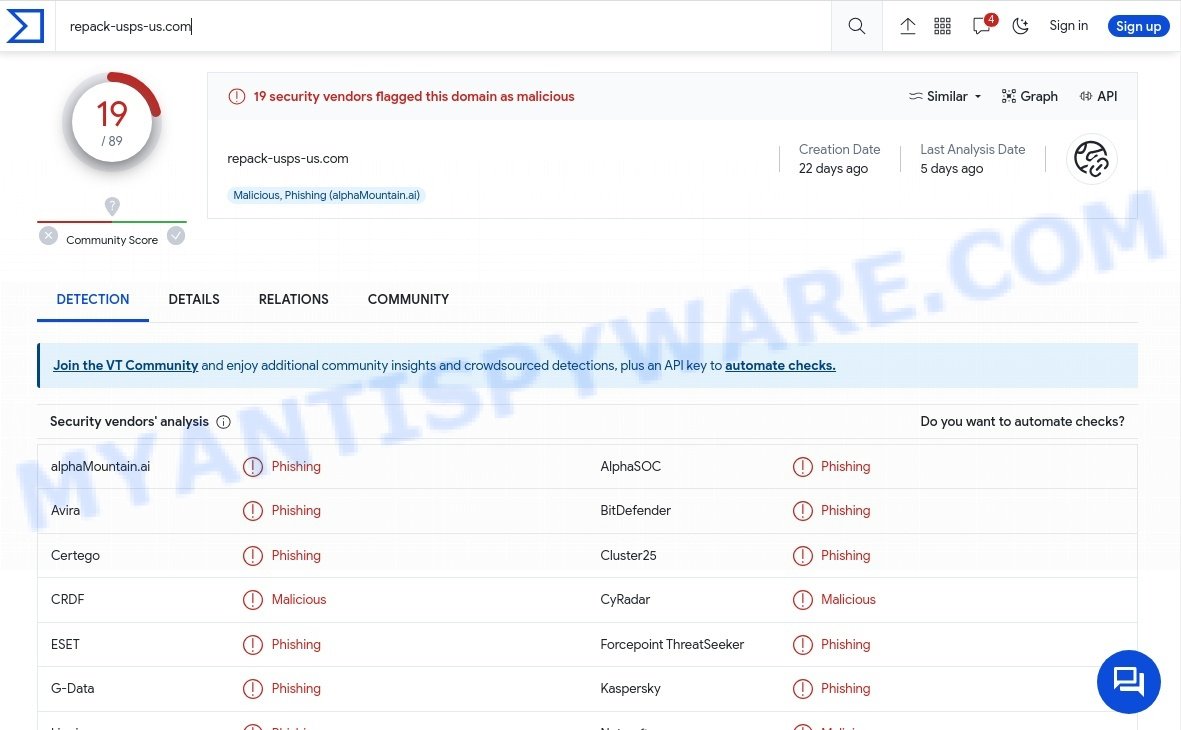Click the Malicious, Phishing alphaMountain.ai tag

pyautogui.click(x=326, y=195)
